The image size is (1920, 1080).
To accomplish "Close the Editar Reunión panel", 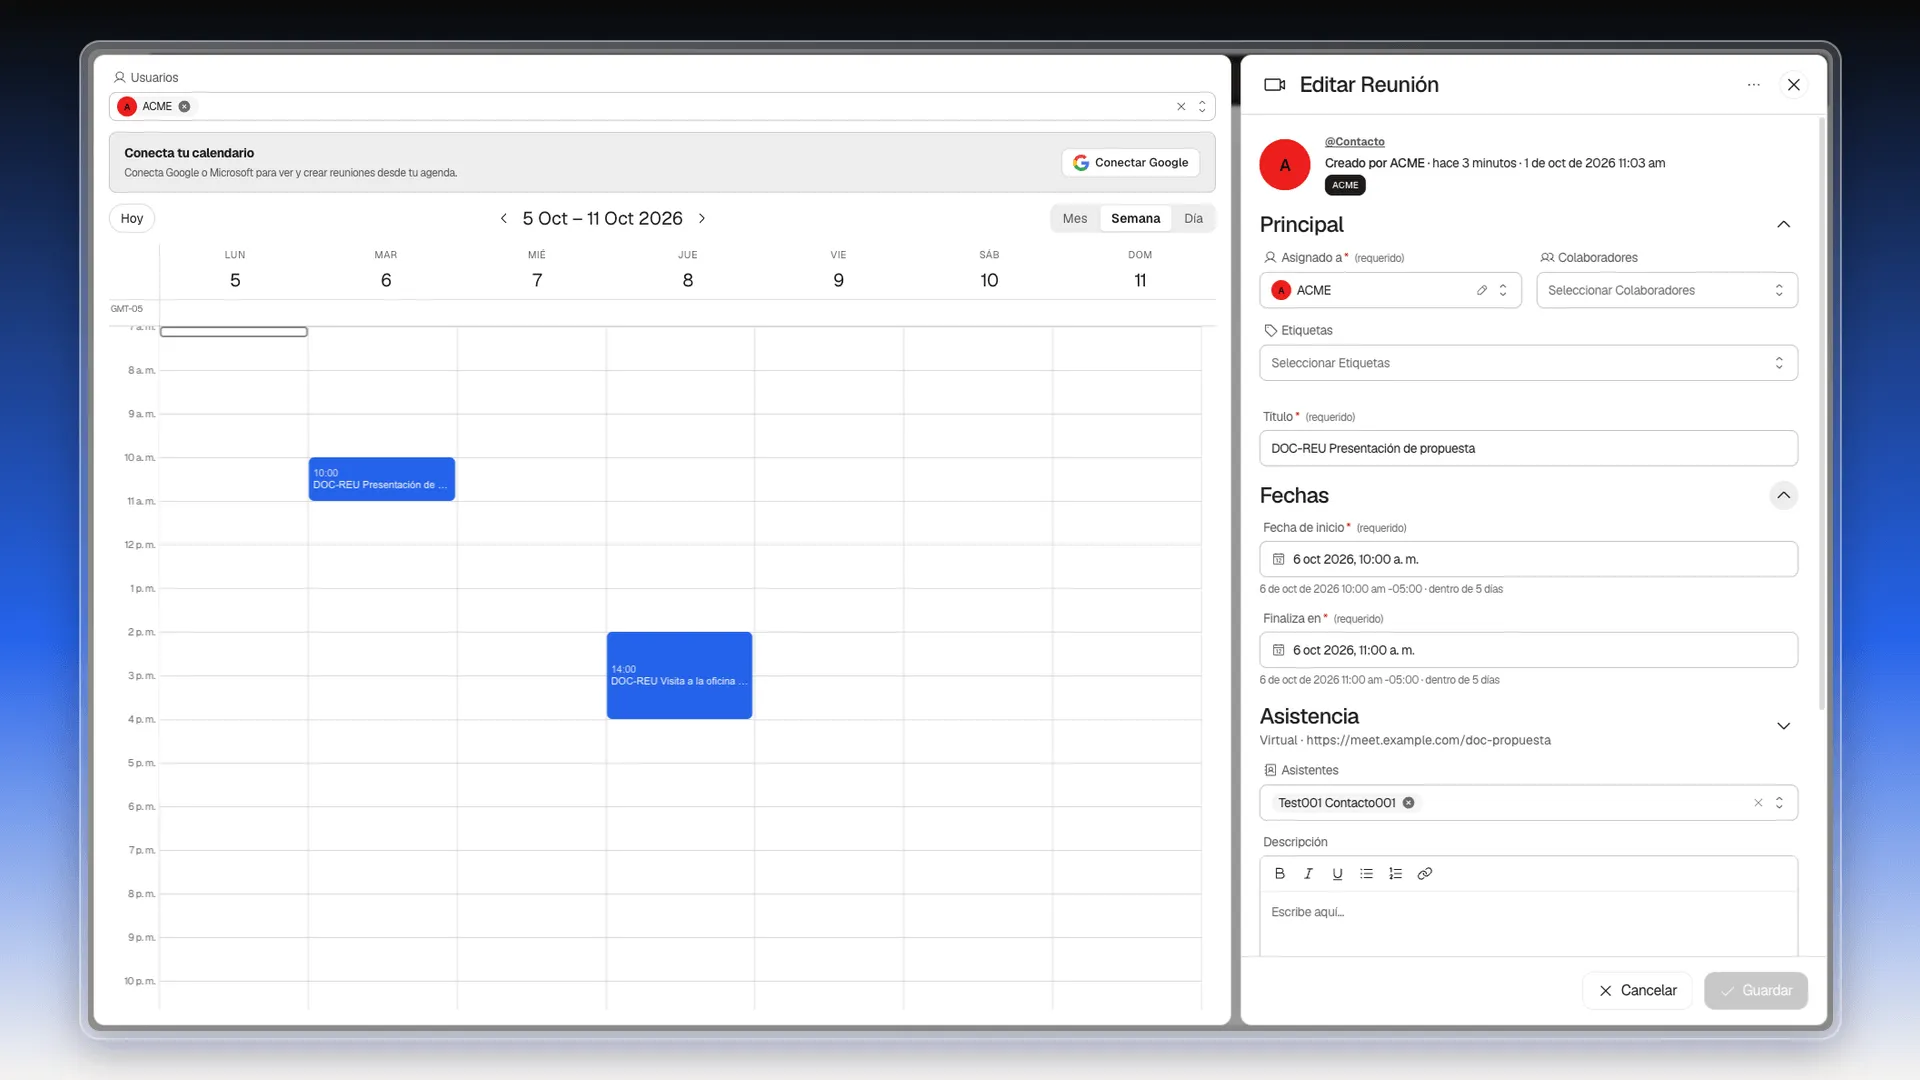I will (1793, 85).
